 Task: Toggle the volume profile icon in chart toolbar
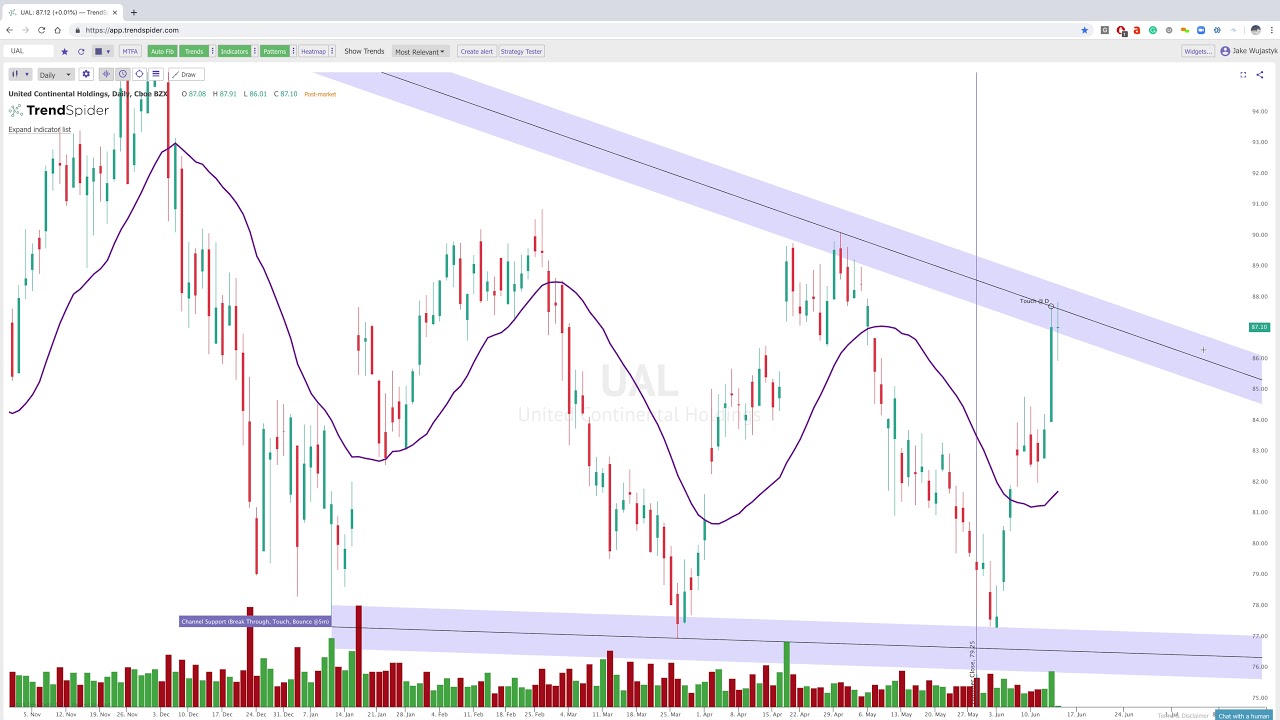pyautogui.click(x=106, y=74)
